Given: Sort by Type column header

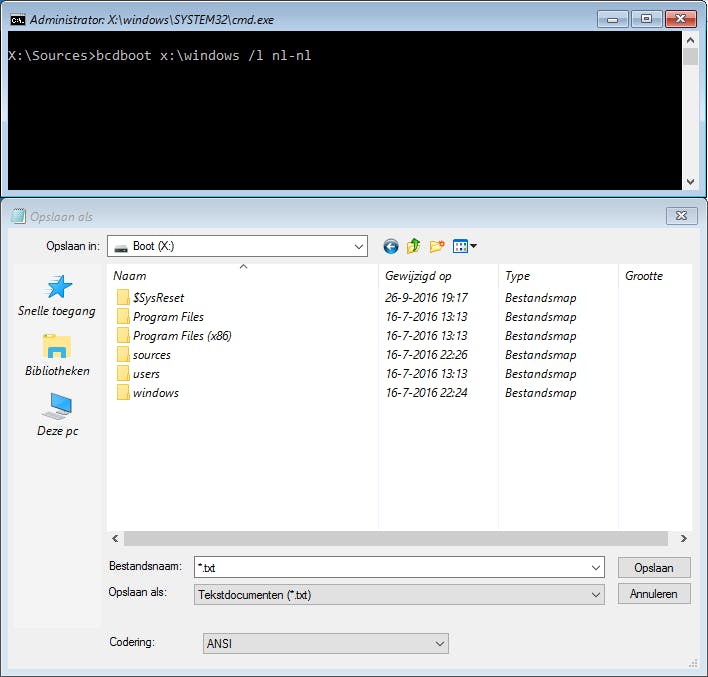Looking at the screenshot, I should pyautogui.click(x=559, y=275).
